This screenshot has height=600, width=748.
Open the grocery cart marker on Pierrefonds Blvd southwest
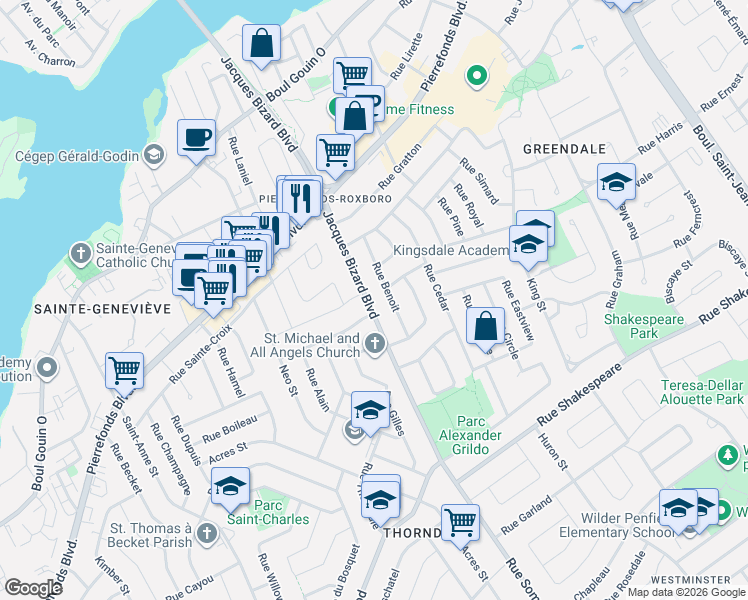pyautogui.click(x=125, y=371)
